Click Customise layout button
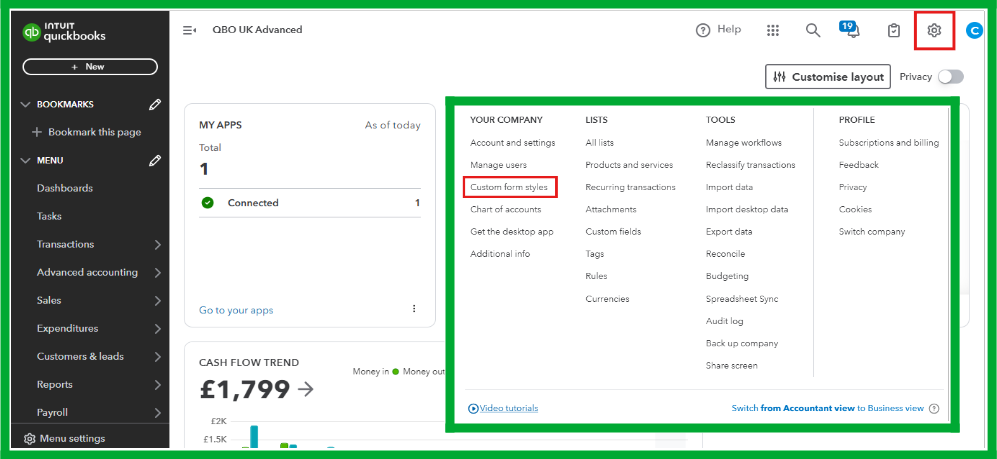997x459 pixels. coord(828,77)
